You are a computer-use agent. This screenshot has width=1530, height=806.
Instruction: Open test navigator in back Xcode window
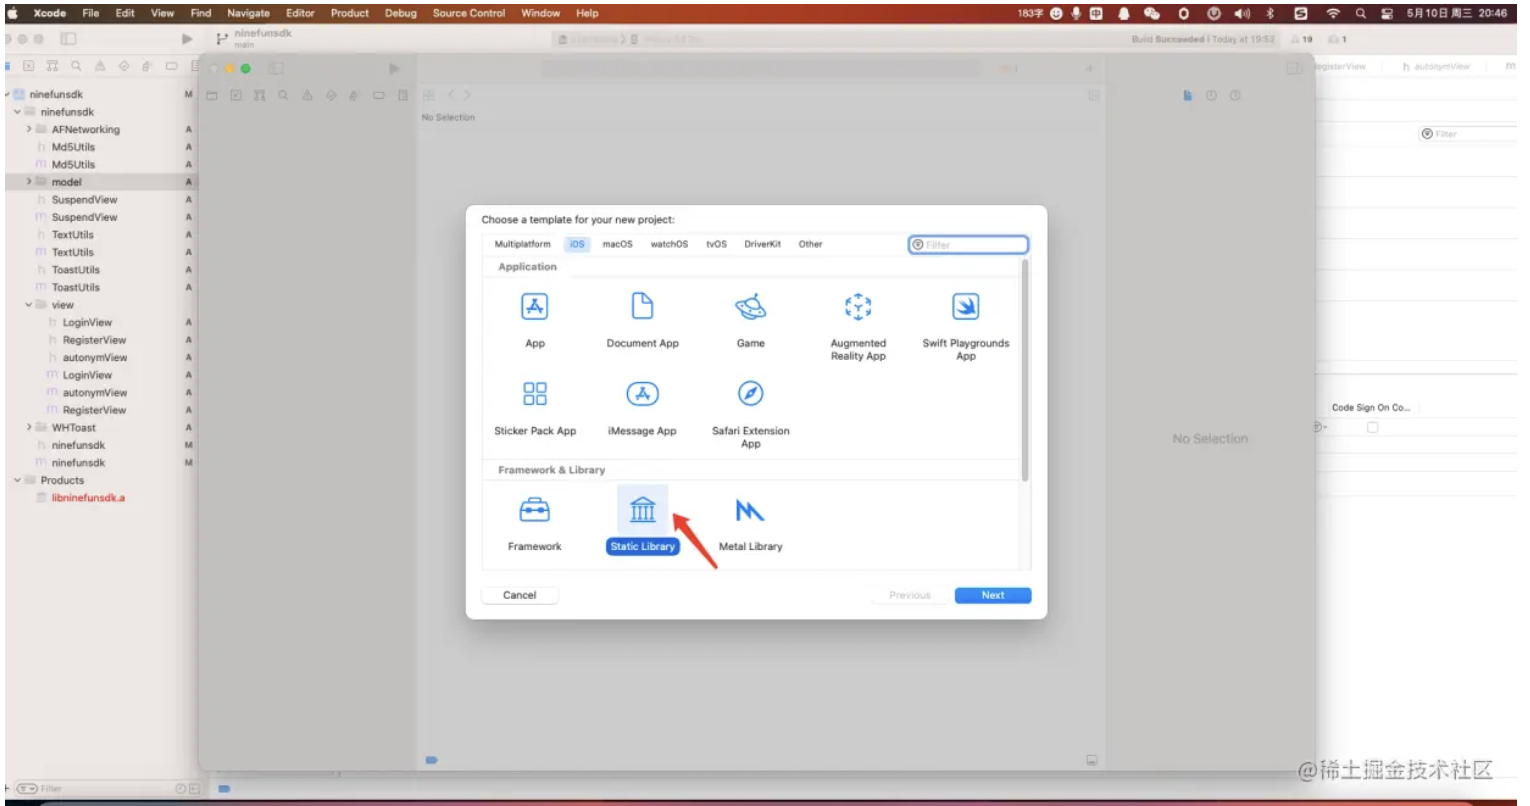coord(124,66)
